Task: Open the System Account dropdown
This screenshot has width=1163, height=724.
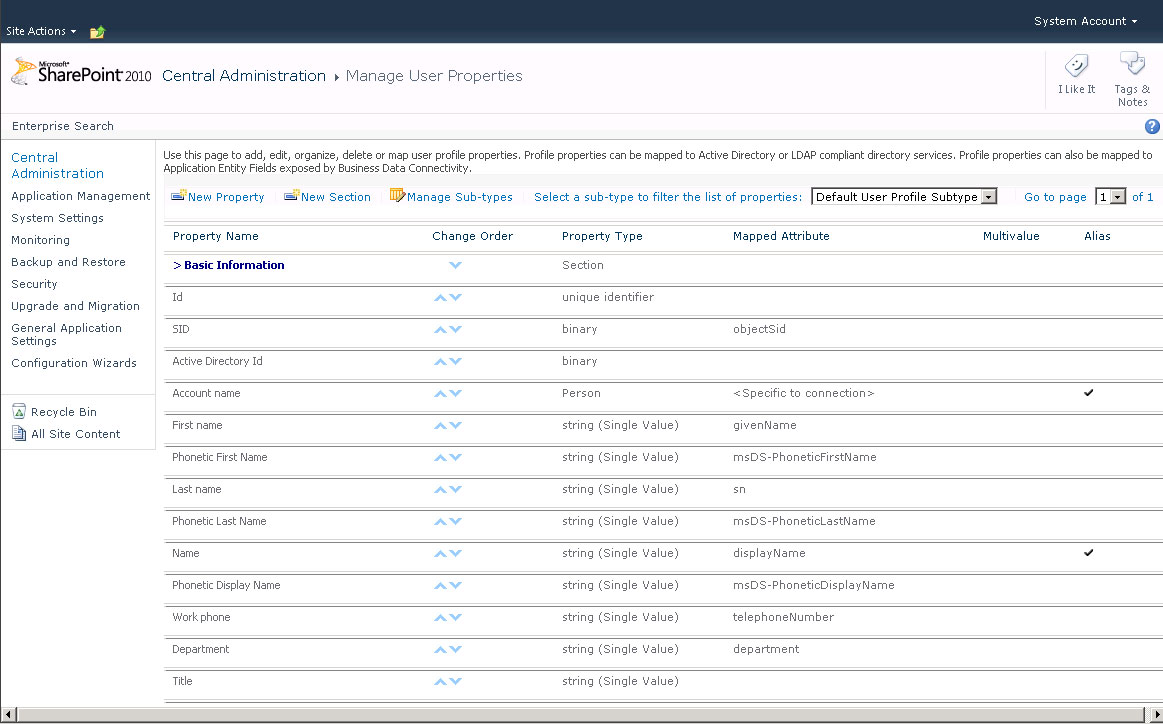Action: pos(1085,21)
